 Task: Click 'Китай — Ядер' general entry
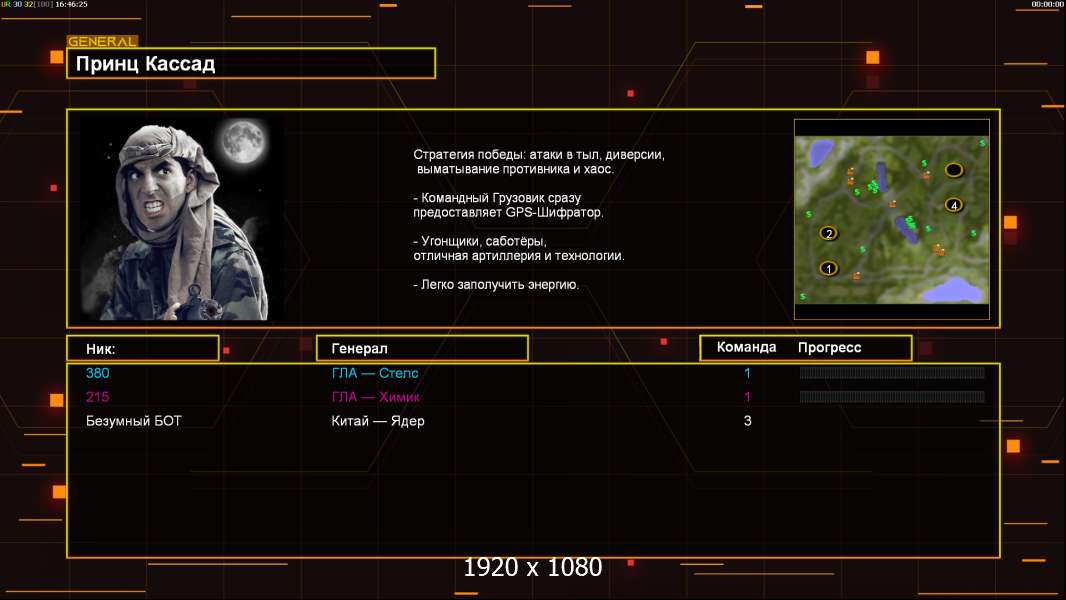tap(378, 421)
